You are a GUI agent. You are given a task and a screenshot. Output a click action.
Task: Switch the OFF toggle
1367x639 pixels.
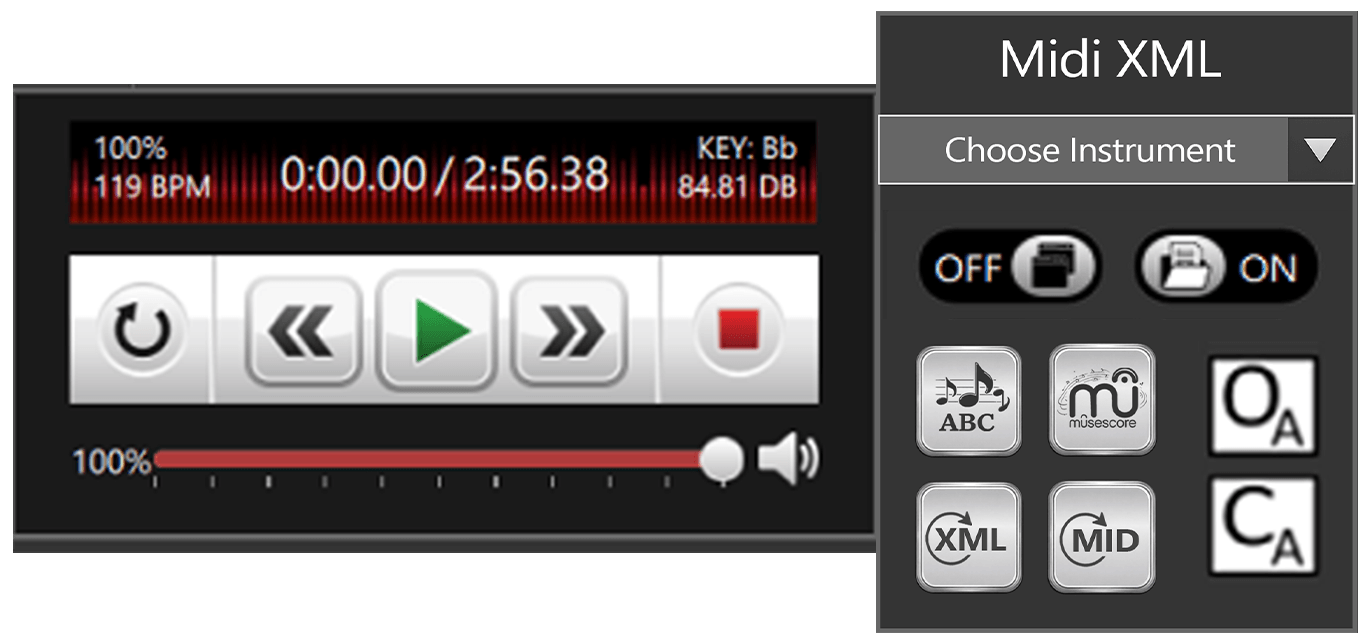click(1009, 267)
